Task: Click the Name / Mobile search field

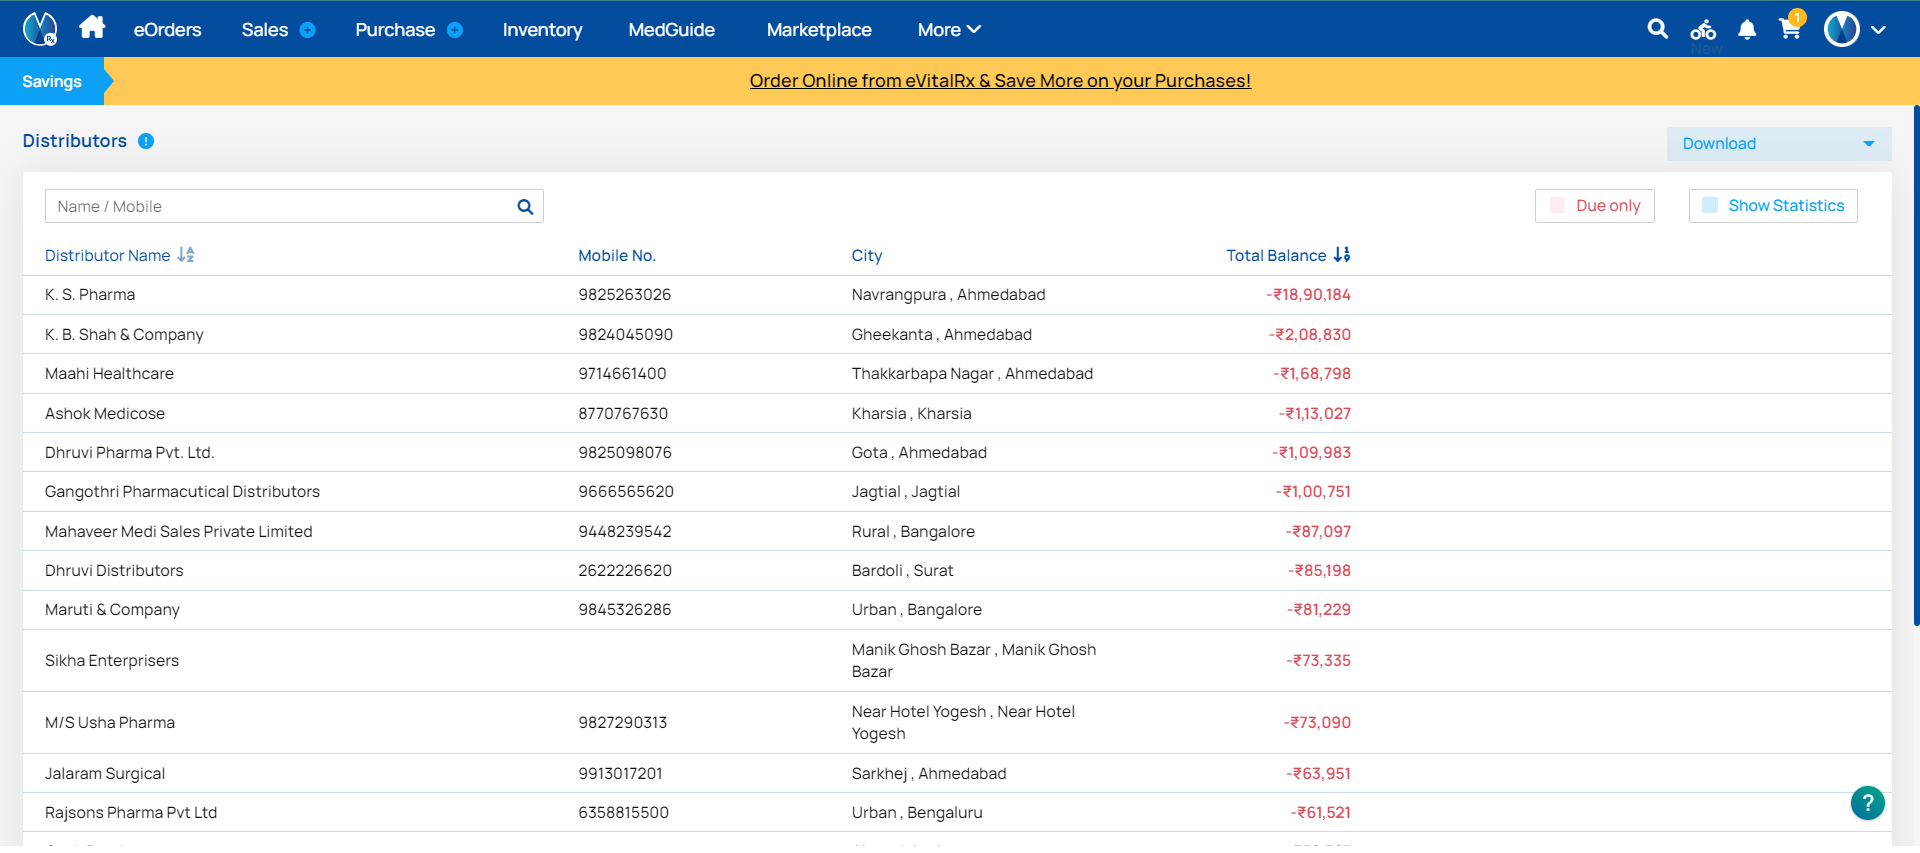Action: tap(294, 206)
